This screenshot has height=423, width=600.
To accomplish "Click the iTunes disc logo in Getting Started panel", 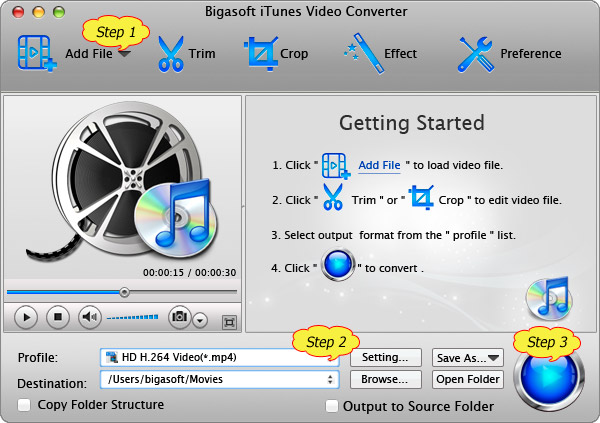I will point(549,298).
